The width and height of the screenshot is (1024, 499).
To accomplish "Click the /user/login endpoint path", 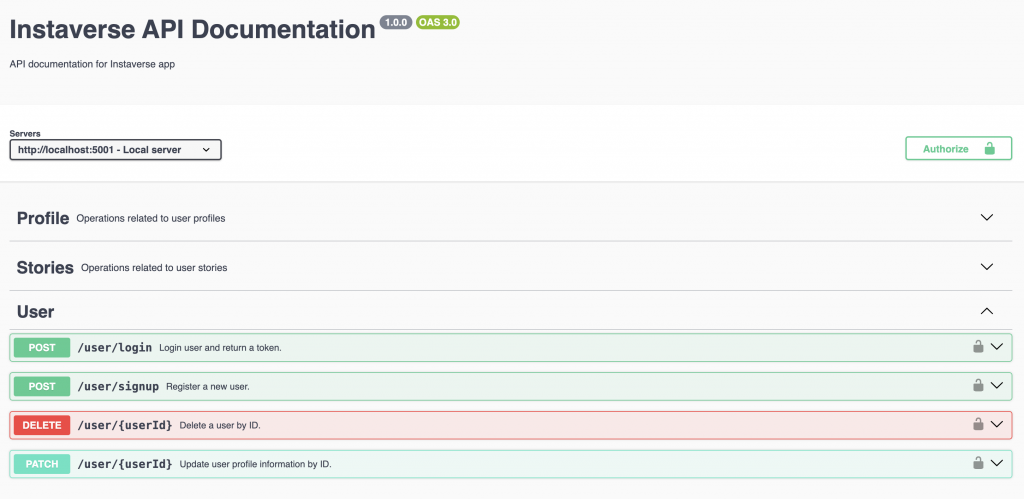I will (x=115, y=347).
